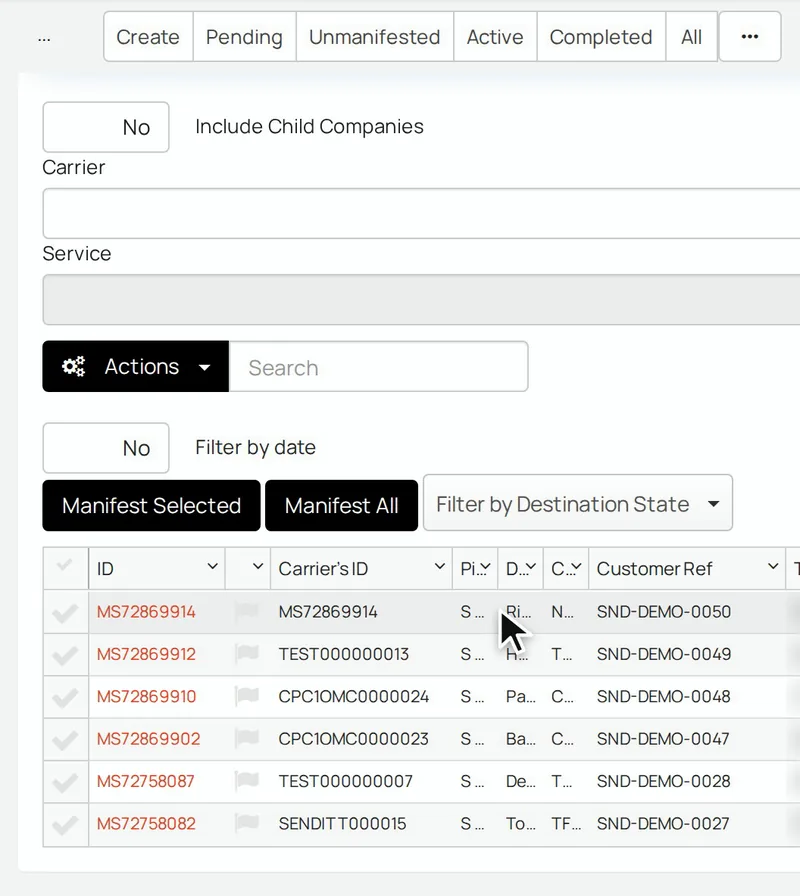Focus the Search text box
The height and width of the screenshot is (896, 800).
[378, 366]
